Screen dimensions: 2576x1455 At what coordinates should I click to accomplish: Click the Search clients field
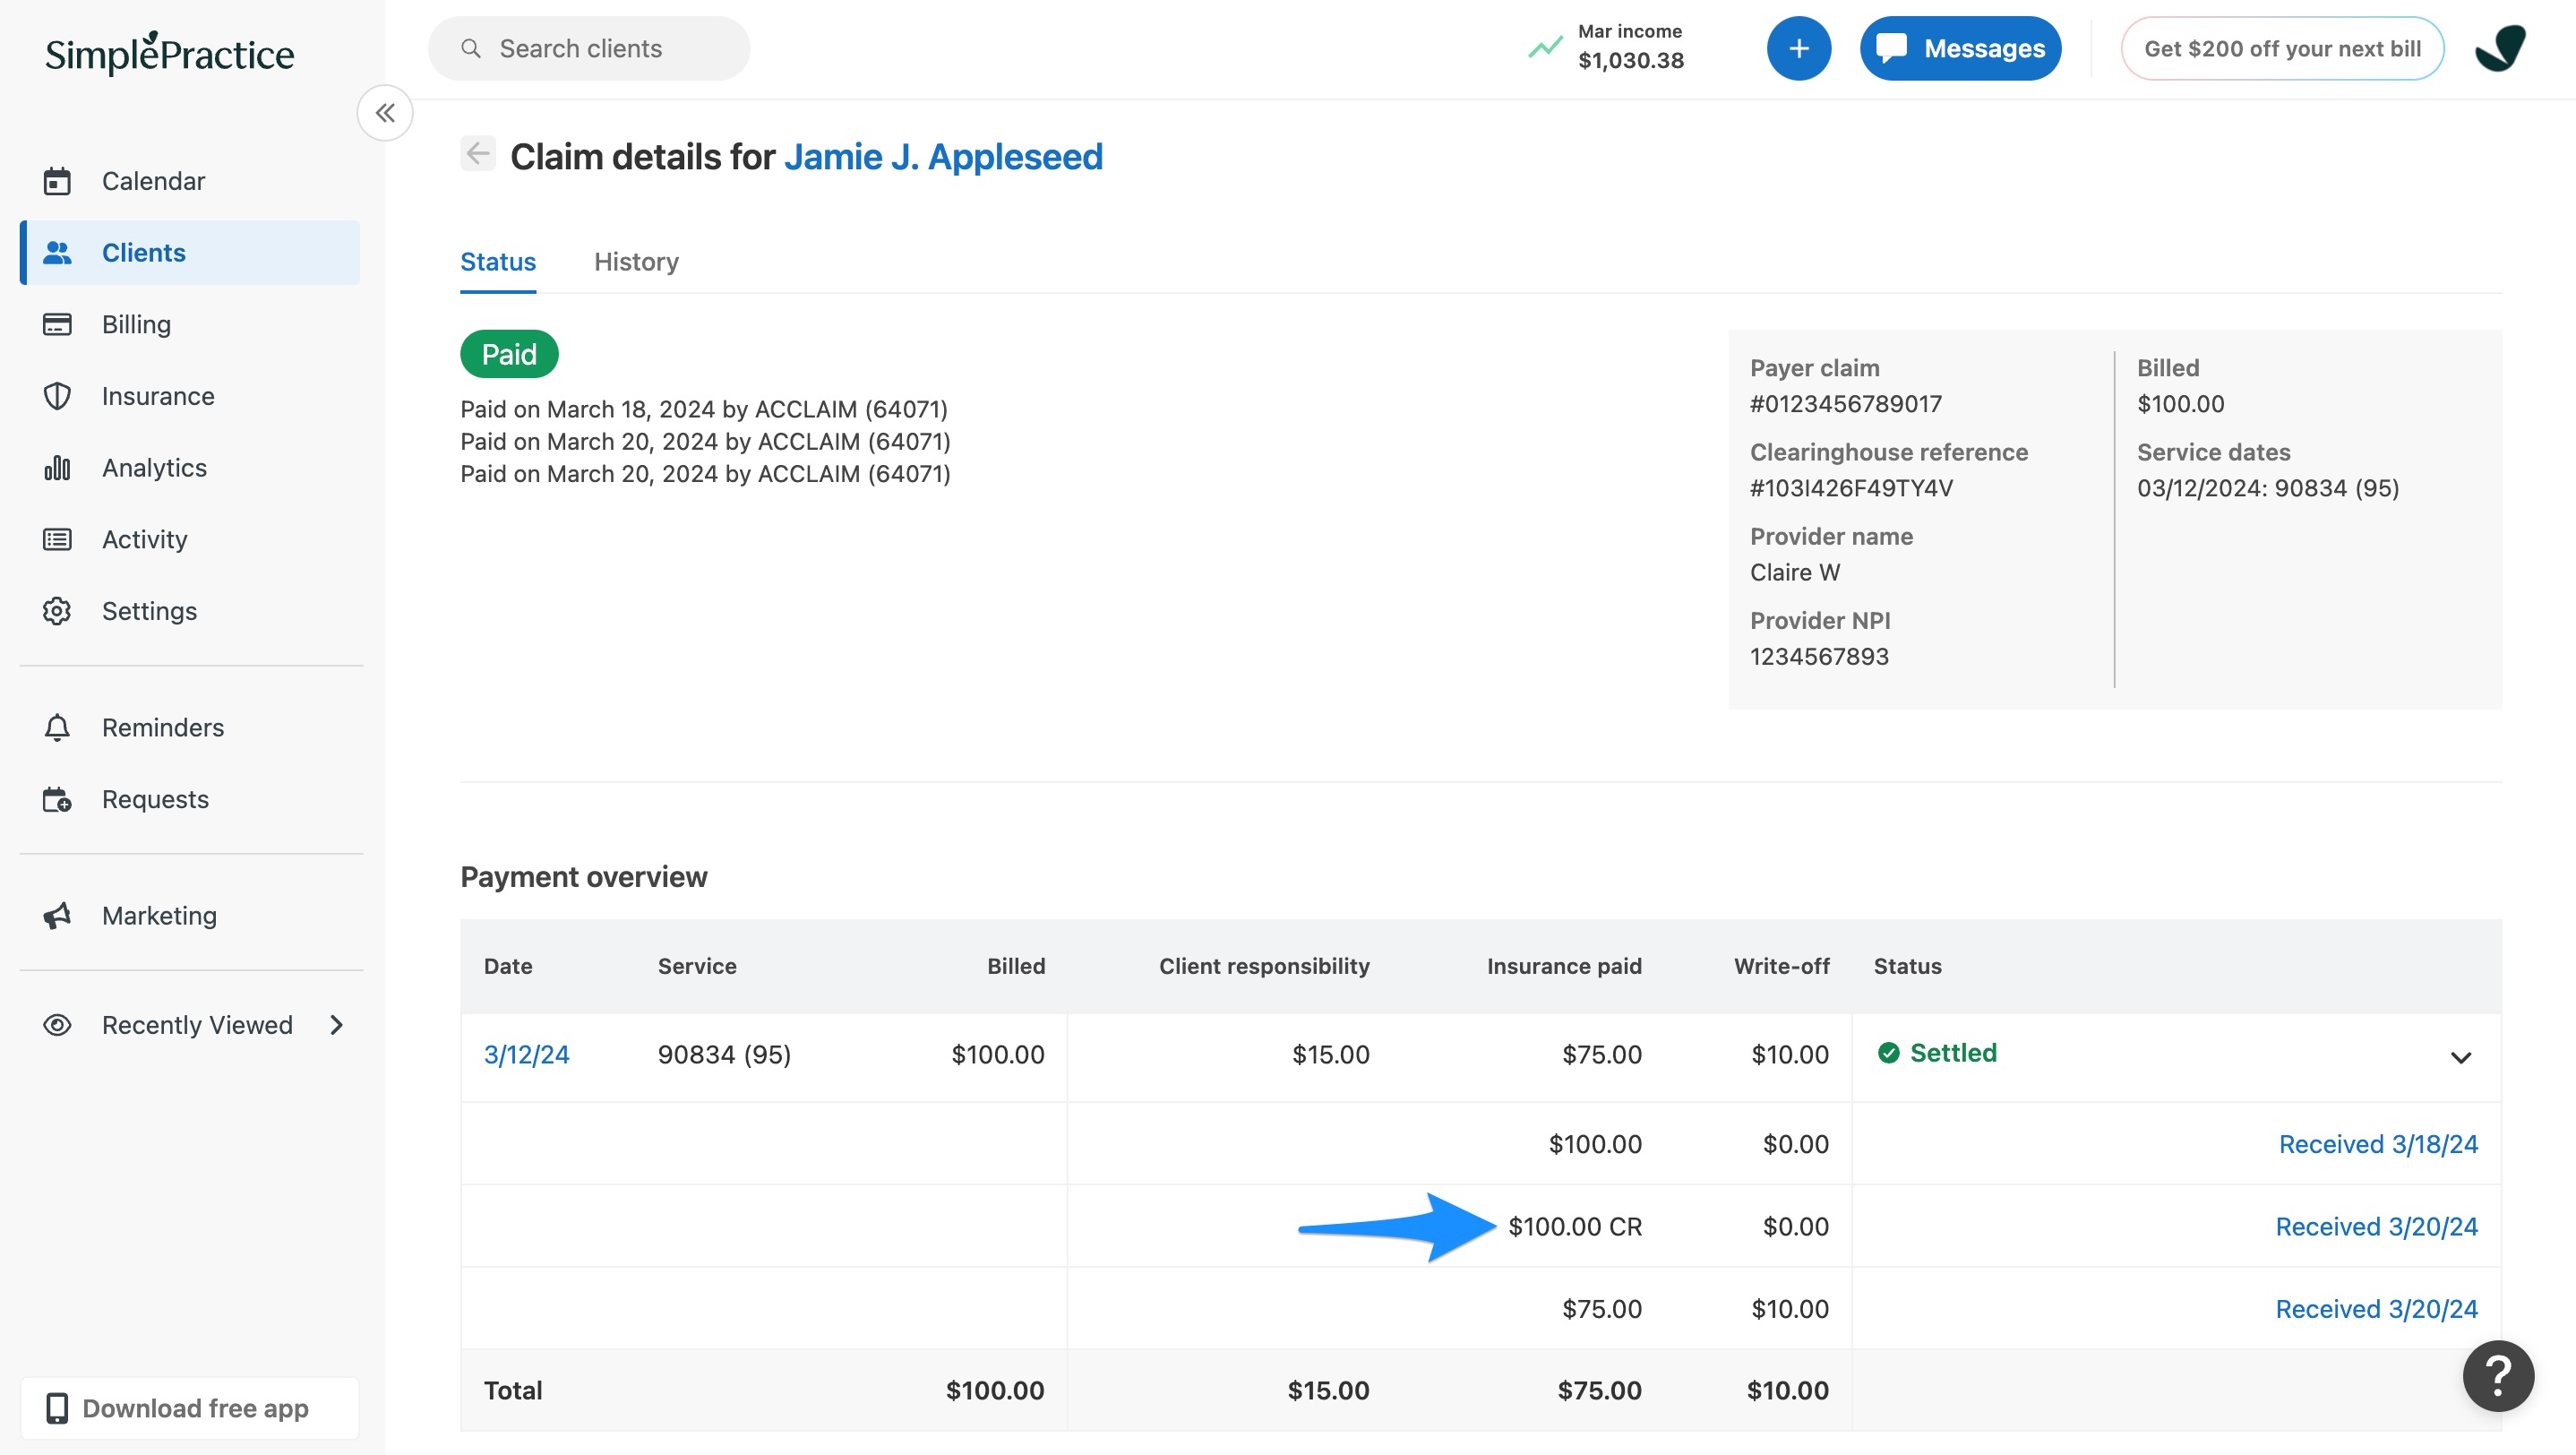click(x=589, y=48)
